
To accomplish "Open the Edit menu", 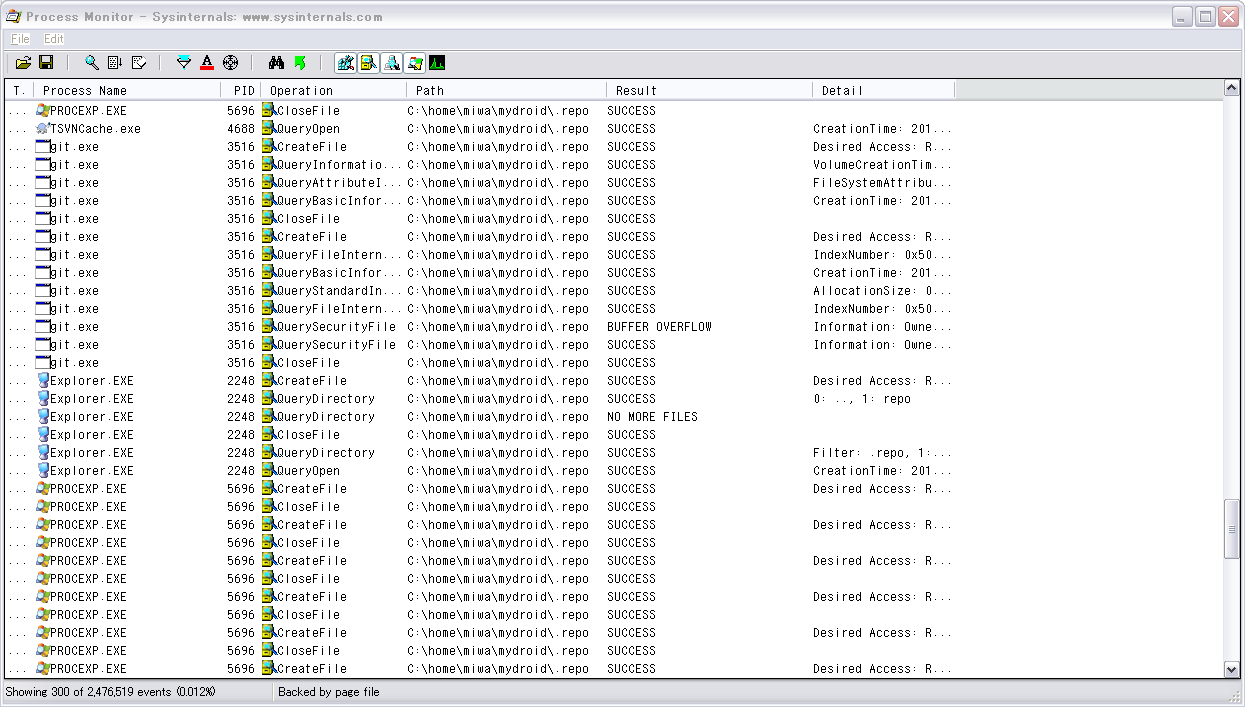I will [53, 39].
